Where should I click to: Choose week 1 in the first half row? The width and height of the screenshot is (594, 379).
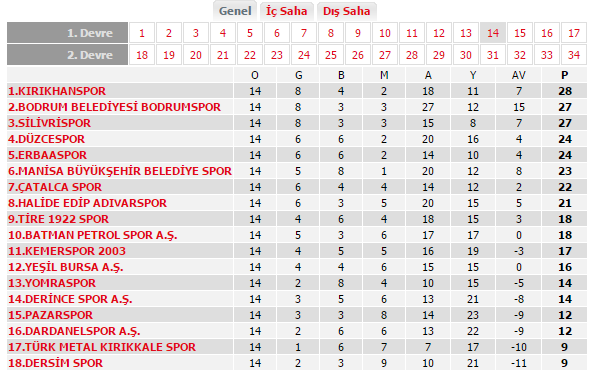click(x=142, y=33)
